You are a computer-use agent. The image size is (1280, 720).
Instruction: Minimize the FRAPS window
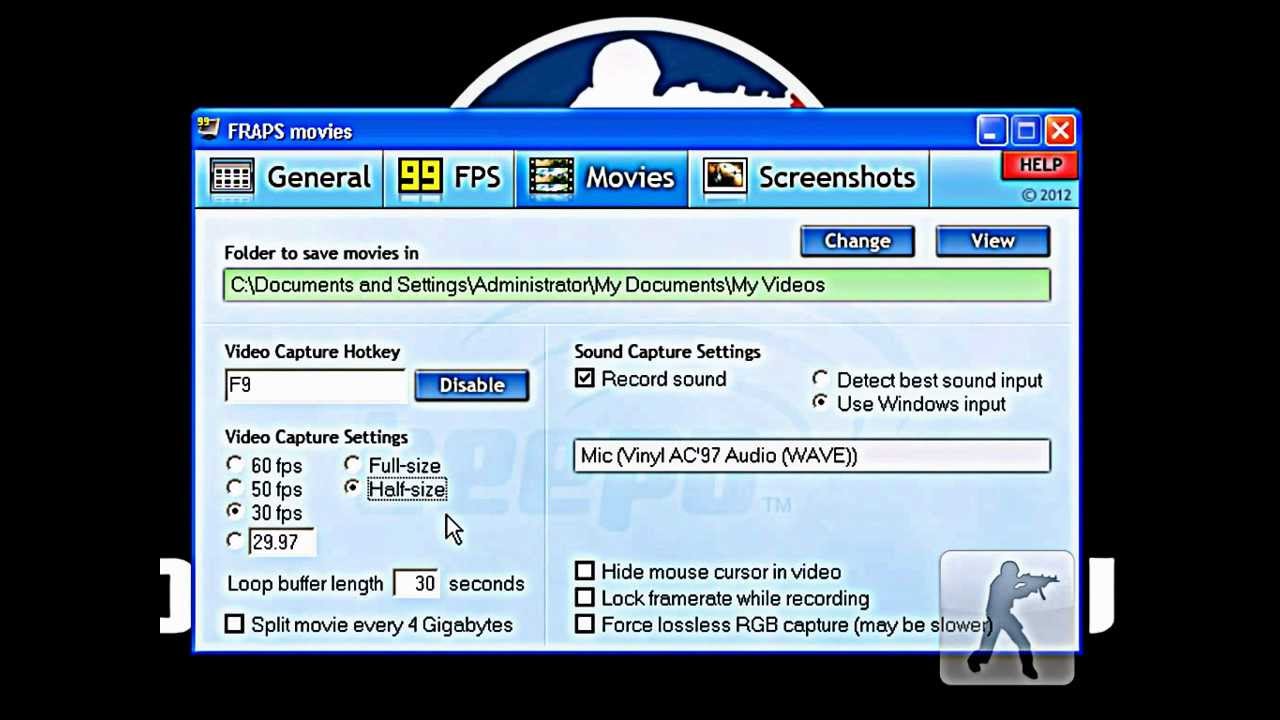(x=990, y=131)
